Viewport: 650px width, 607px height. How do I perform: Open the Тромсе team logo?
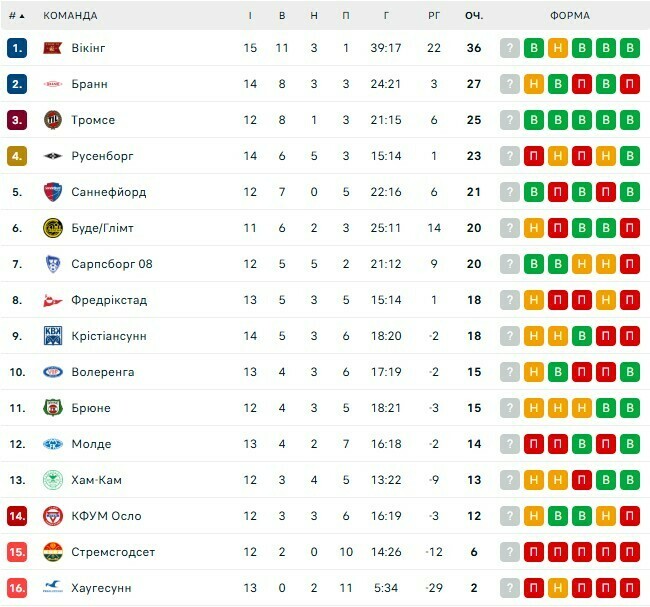[x=53, y=120]
